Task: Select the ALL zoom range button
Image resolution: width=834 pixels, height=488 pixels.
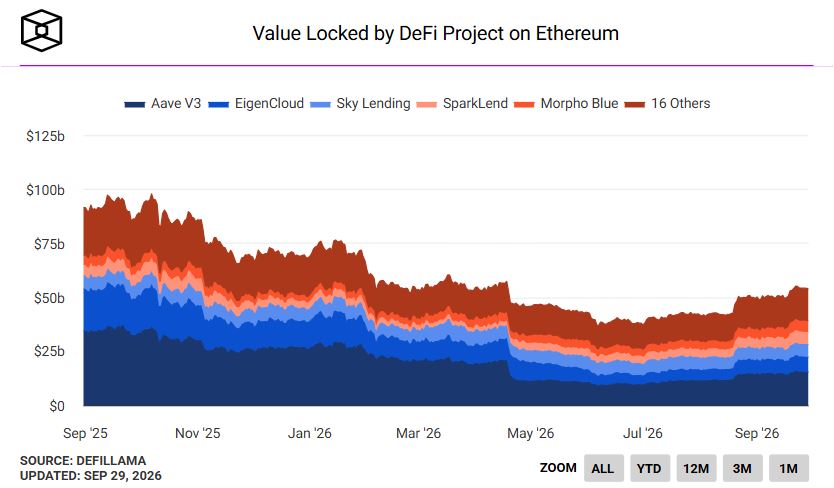Action: pyautogui.click(x=603, y=468)
